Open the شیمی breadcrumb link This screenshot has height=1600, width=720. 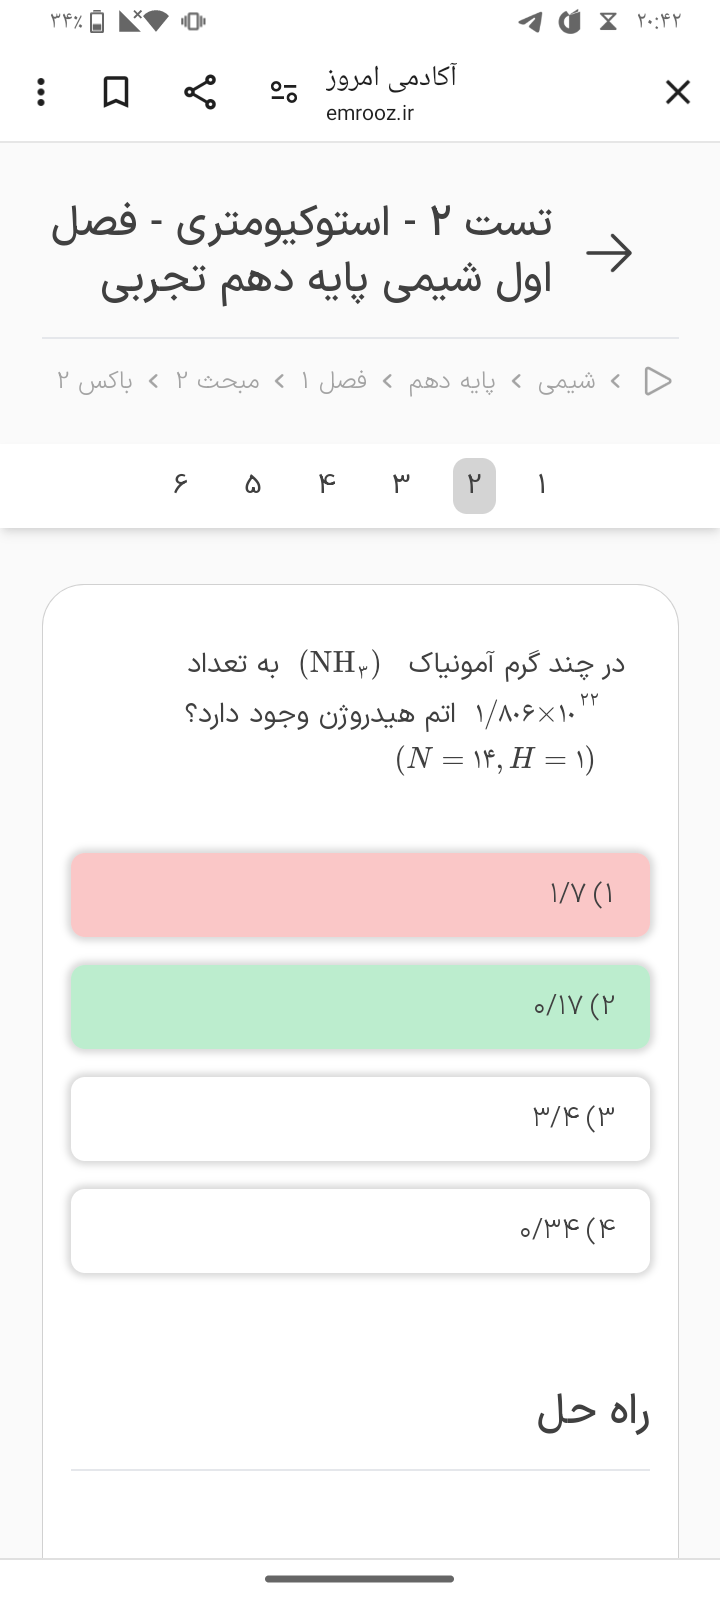566,381
